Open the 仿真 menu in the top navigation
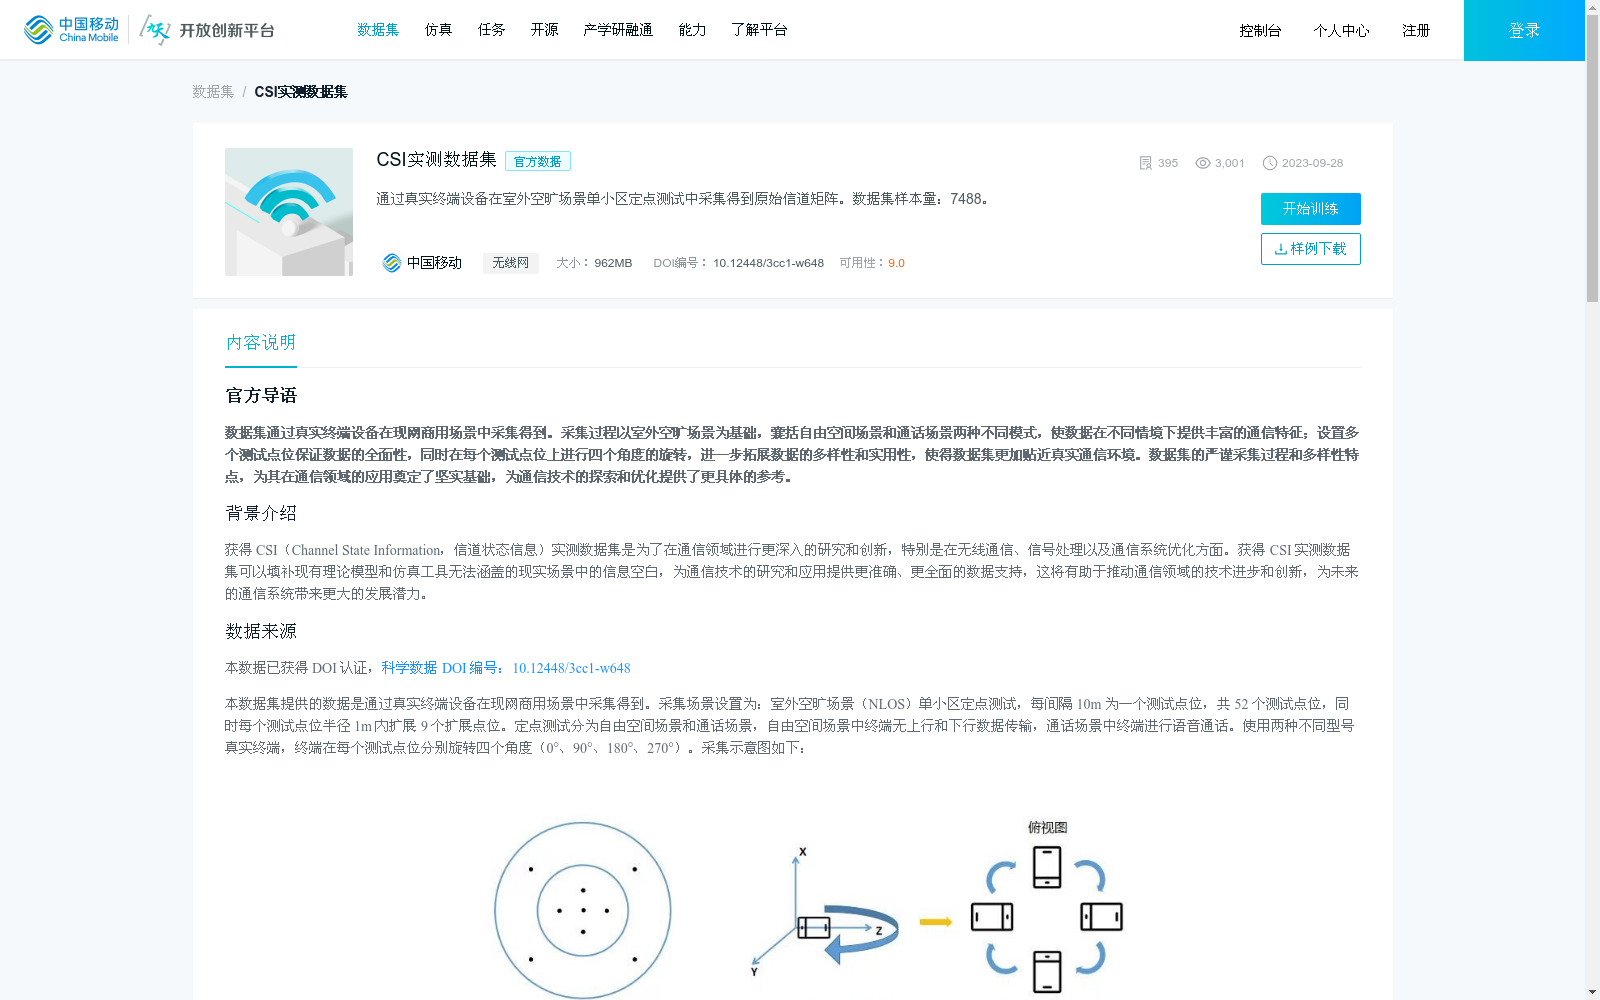This screenshot has width=1600, height=1000. coord(438,29)
